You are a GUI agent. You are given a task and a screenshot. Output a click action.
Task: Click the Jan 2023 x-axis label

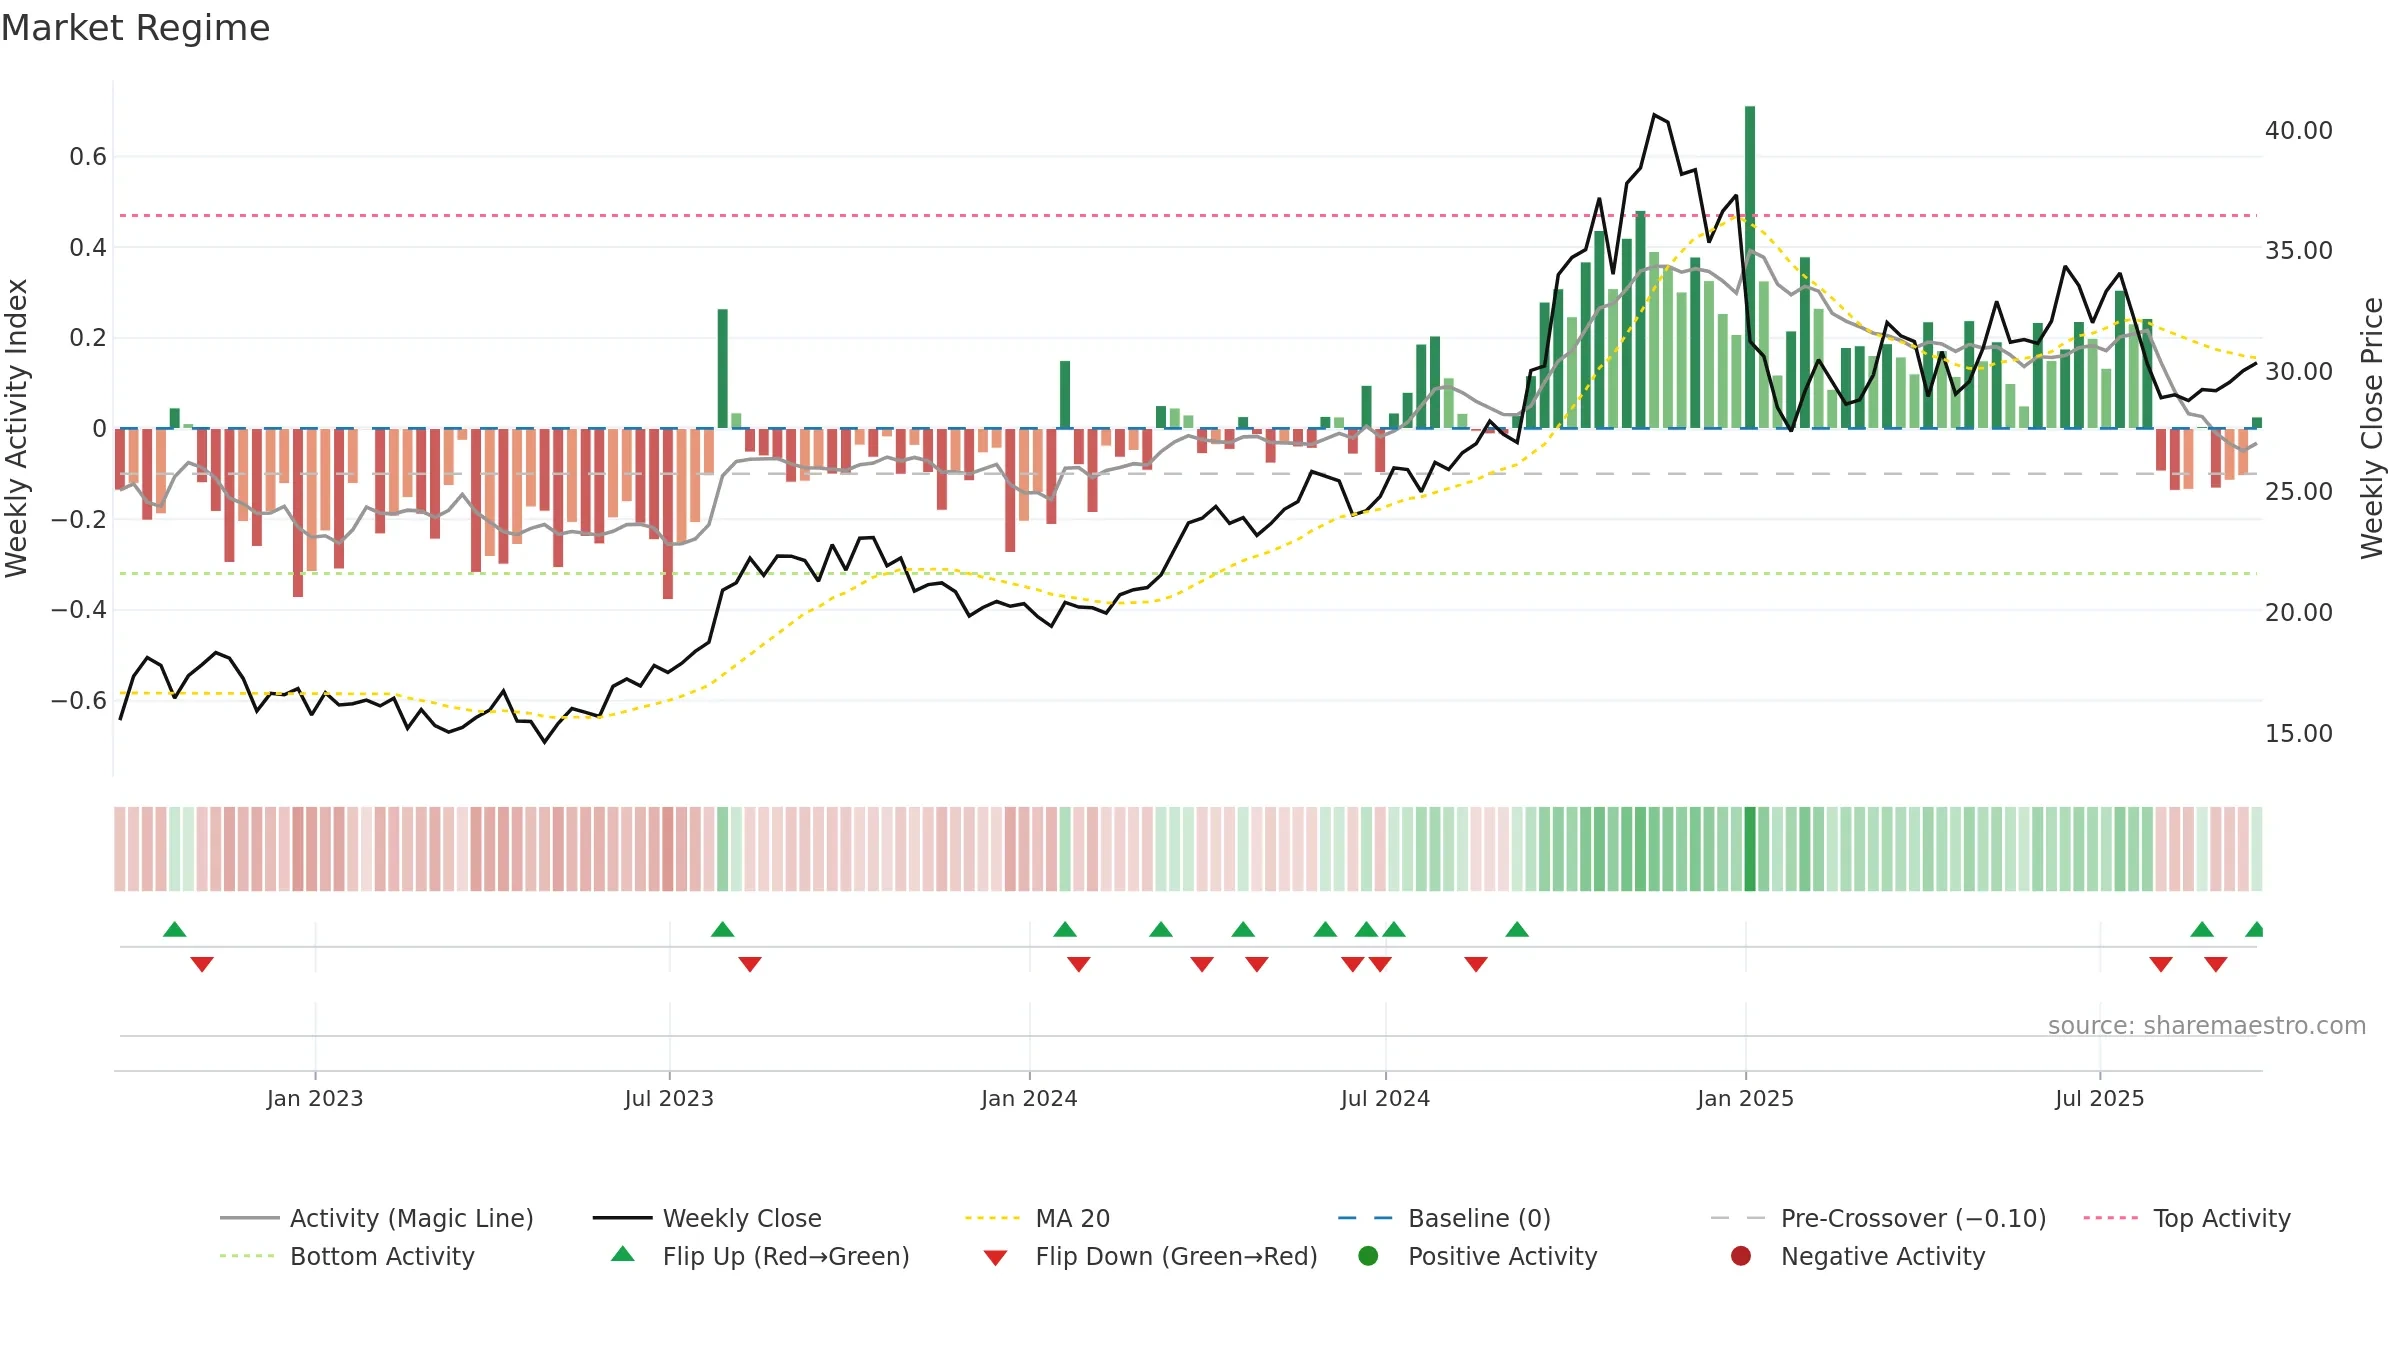[x=315, y=1098]
